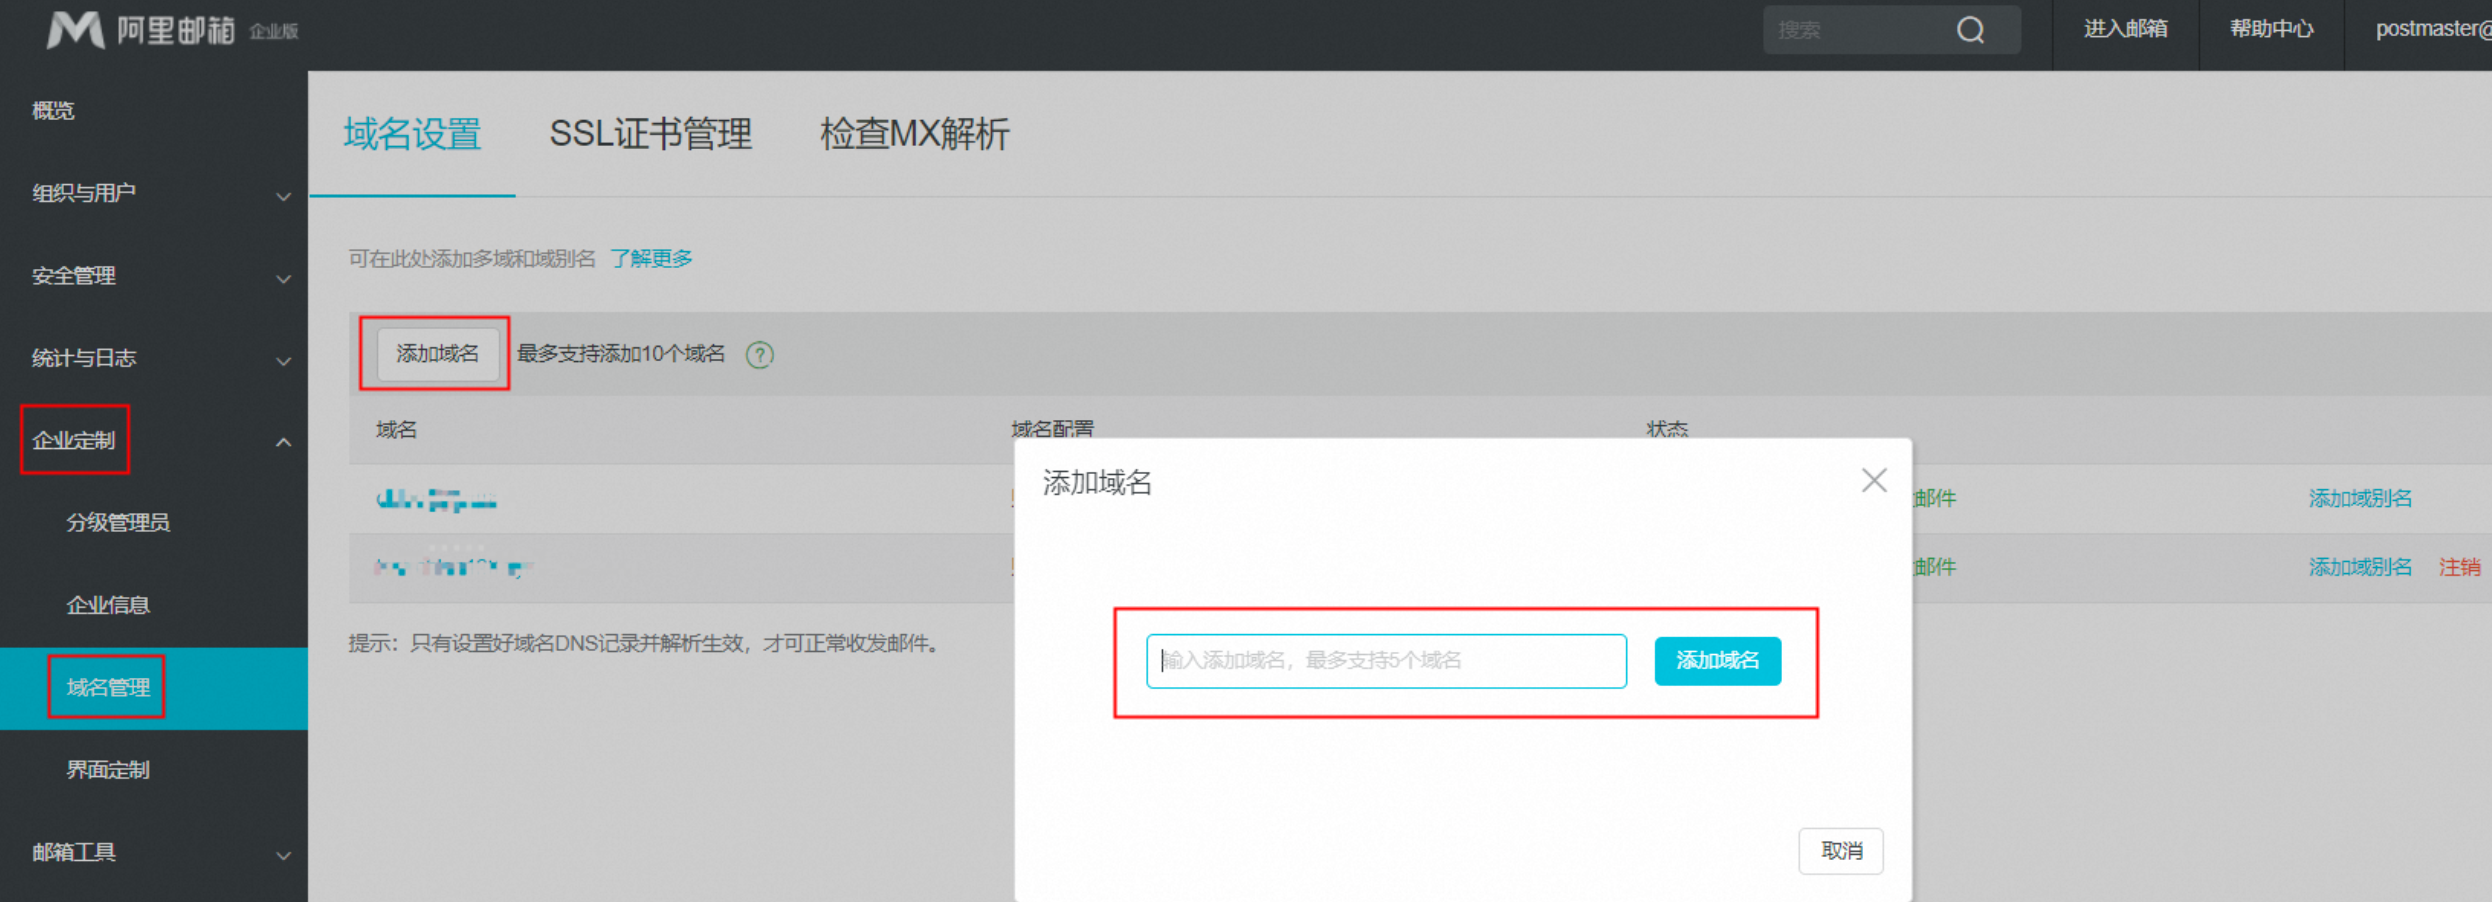
Task: Switch to the 检查MX解析 tab
Action: [914, 134]
